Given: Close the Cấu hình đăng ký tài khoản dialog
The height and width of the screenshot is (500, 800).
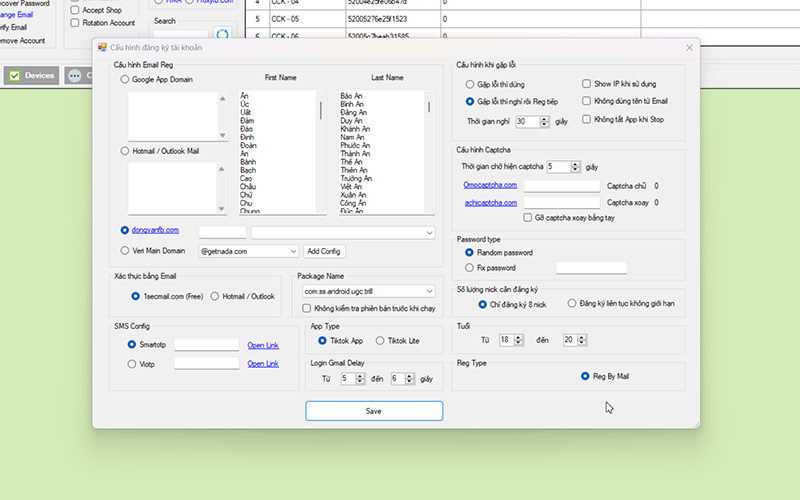Looking at the screenshot, I should [x=689, y=47].
